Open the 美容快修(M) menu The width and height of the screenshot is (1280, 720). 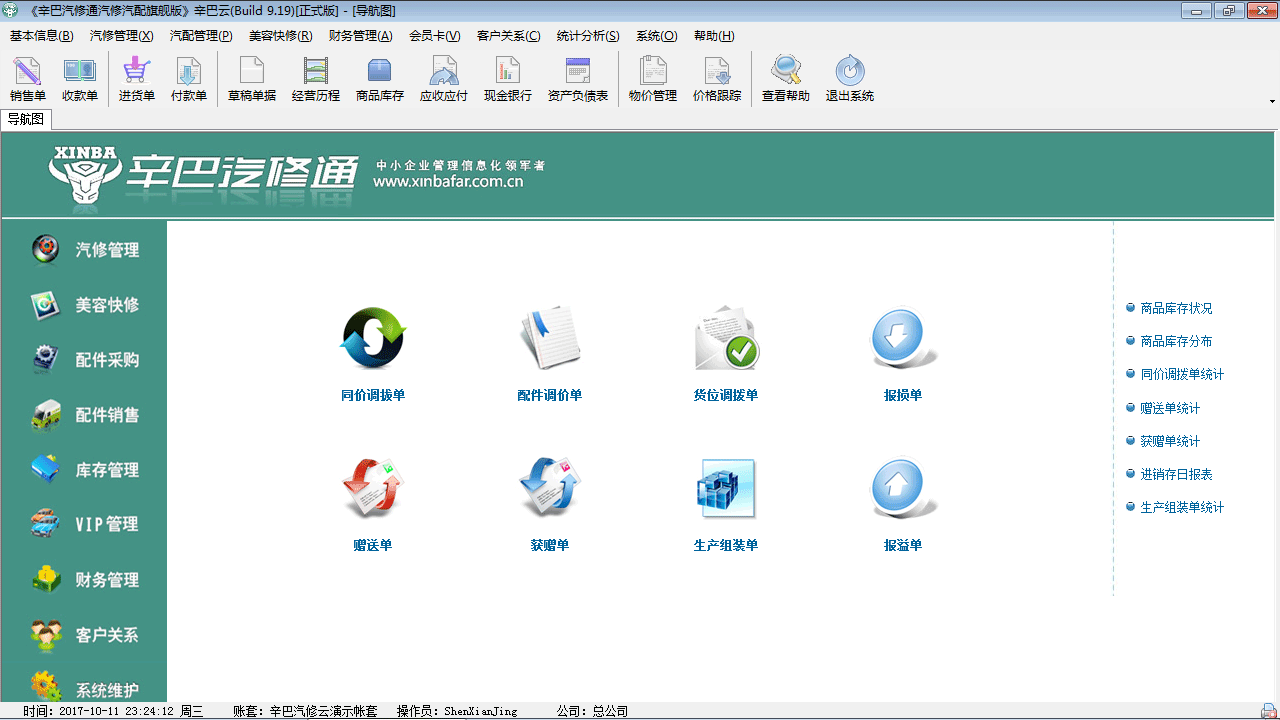(x=280, y=36)
